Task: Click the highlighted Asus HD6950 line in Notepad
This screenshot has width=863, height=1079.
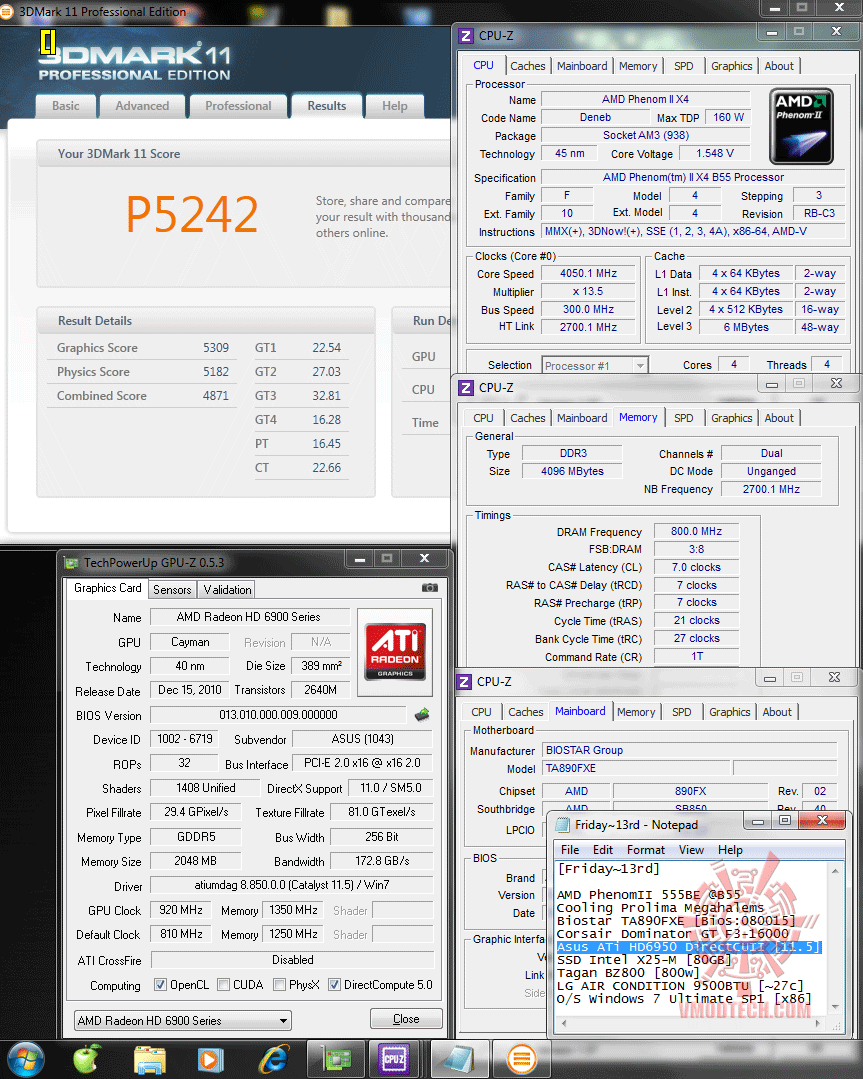Action: 688,947
